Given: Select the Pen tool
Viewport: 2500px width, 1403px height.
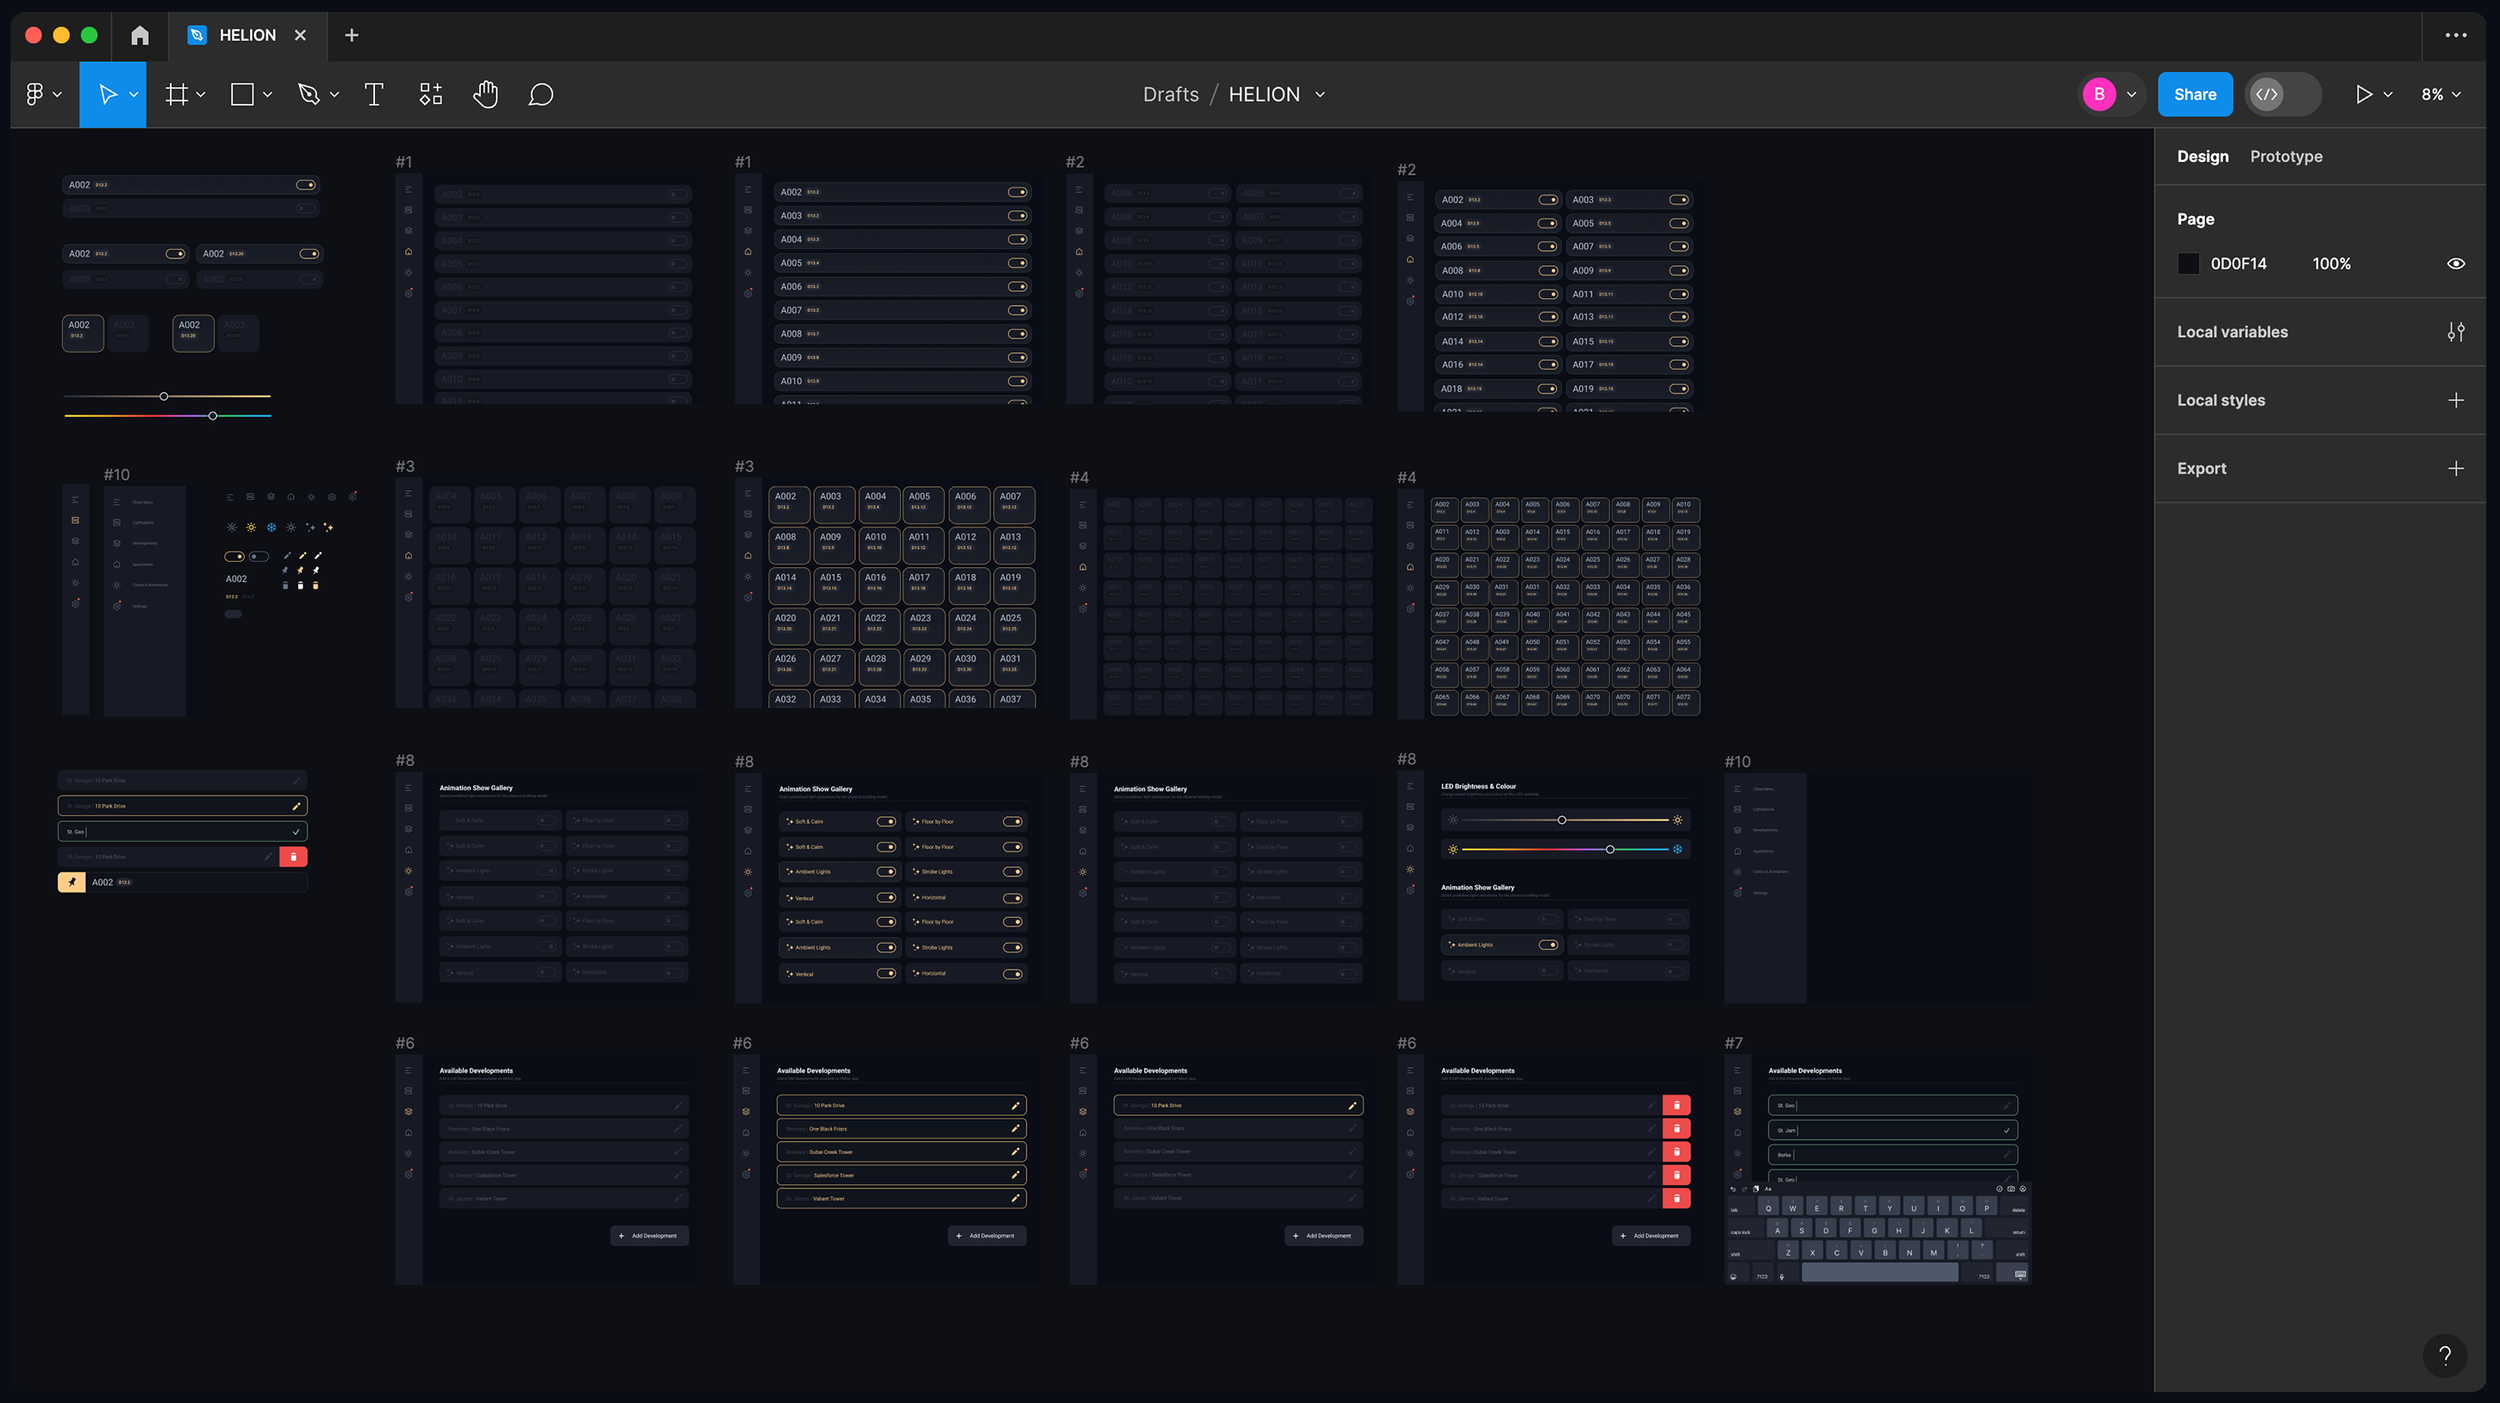Looking at the screenshot, I should pyautogui.click(x=309, y=94).
